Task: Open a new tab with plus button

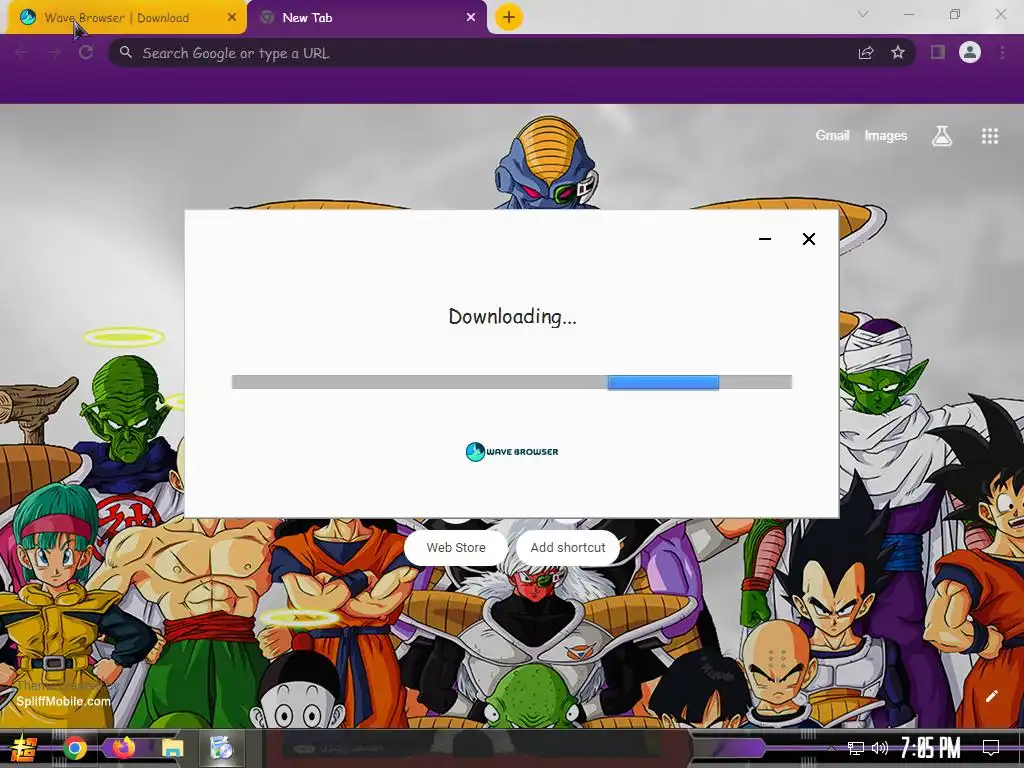Action: tap(509, 17)
